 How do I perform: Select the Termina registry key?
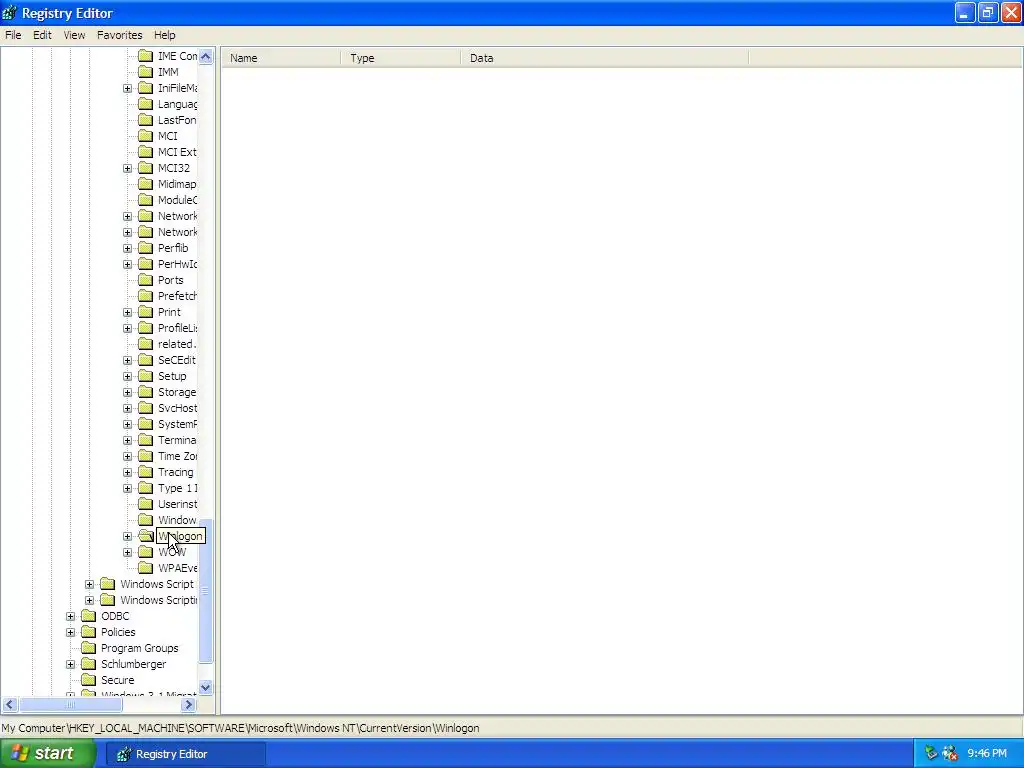point(177,440)
